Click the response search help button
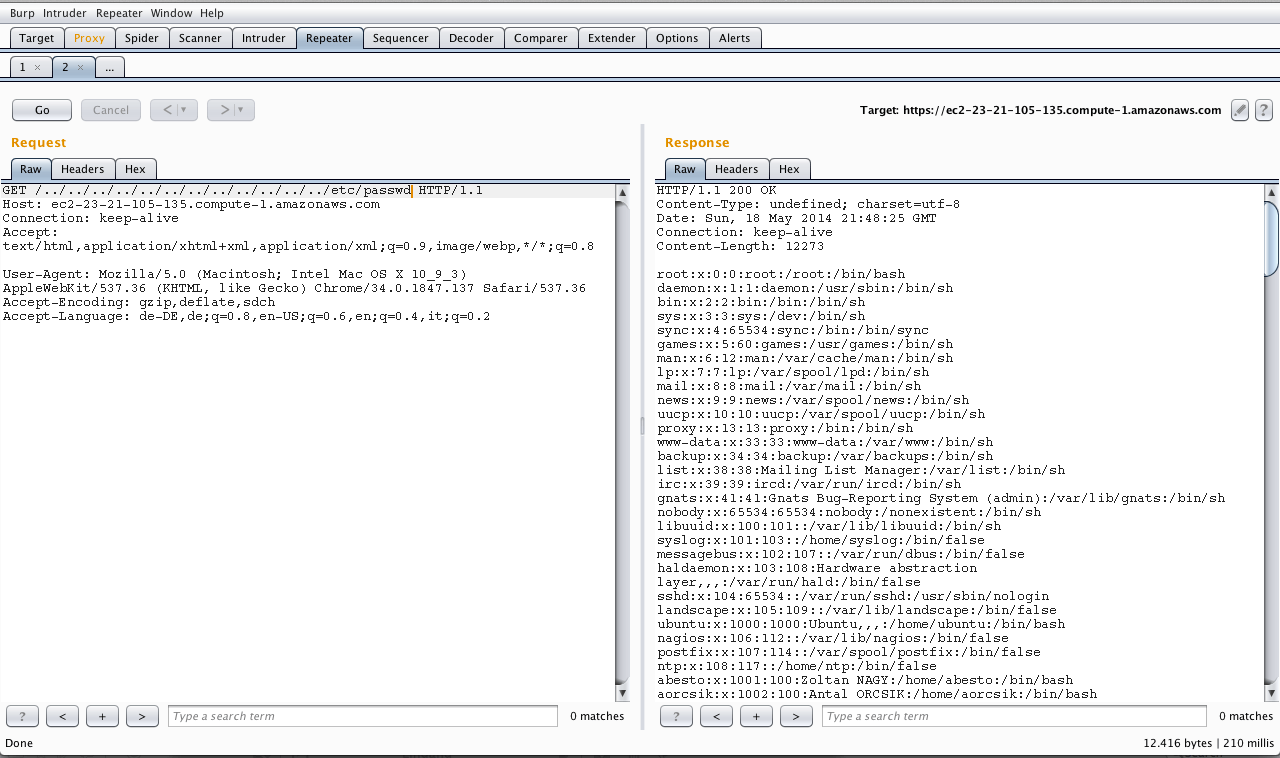This screenshot has height=758, width=1280. click(676, 716)
